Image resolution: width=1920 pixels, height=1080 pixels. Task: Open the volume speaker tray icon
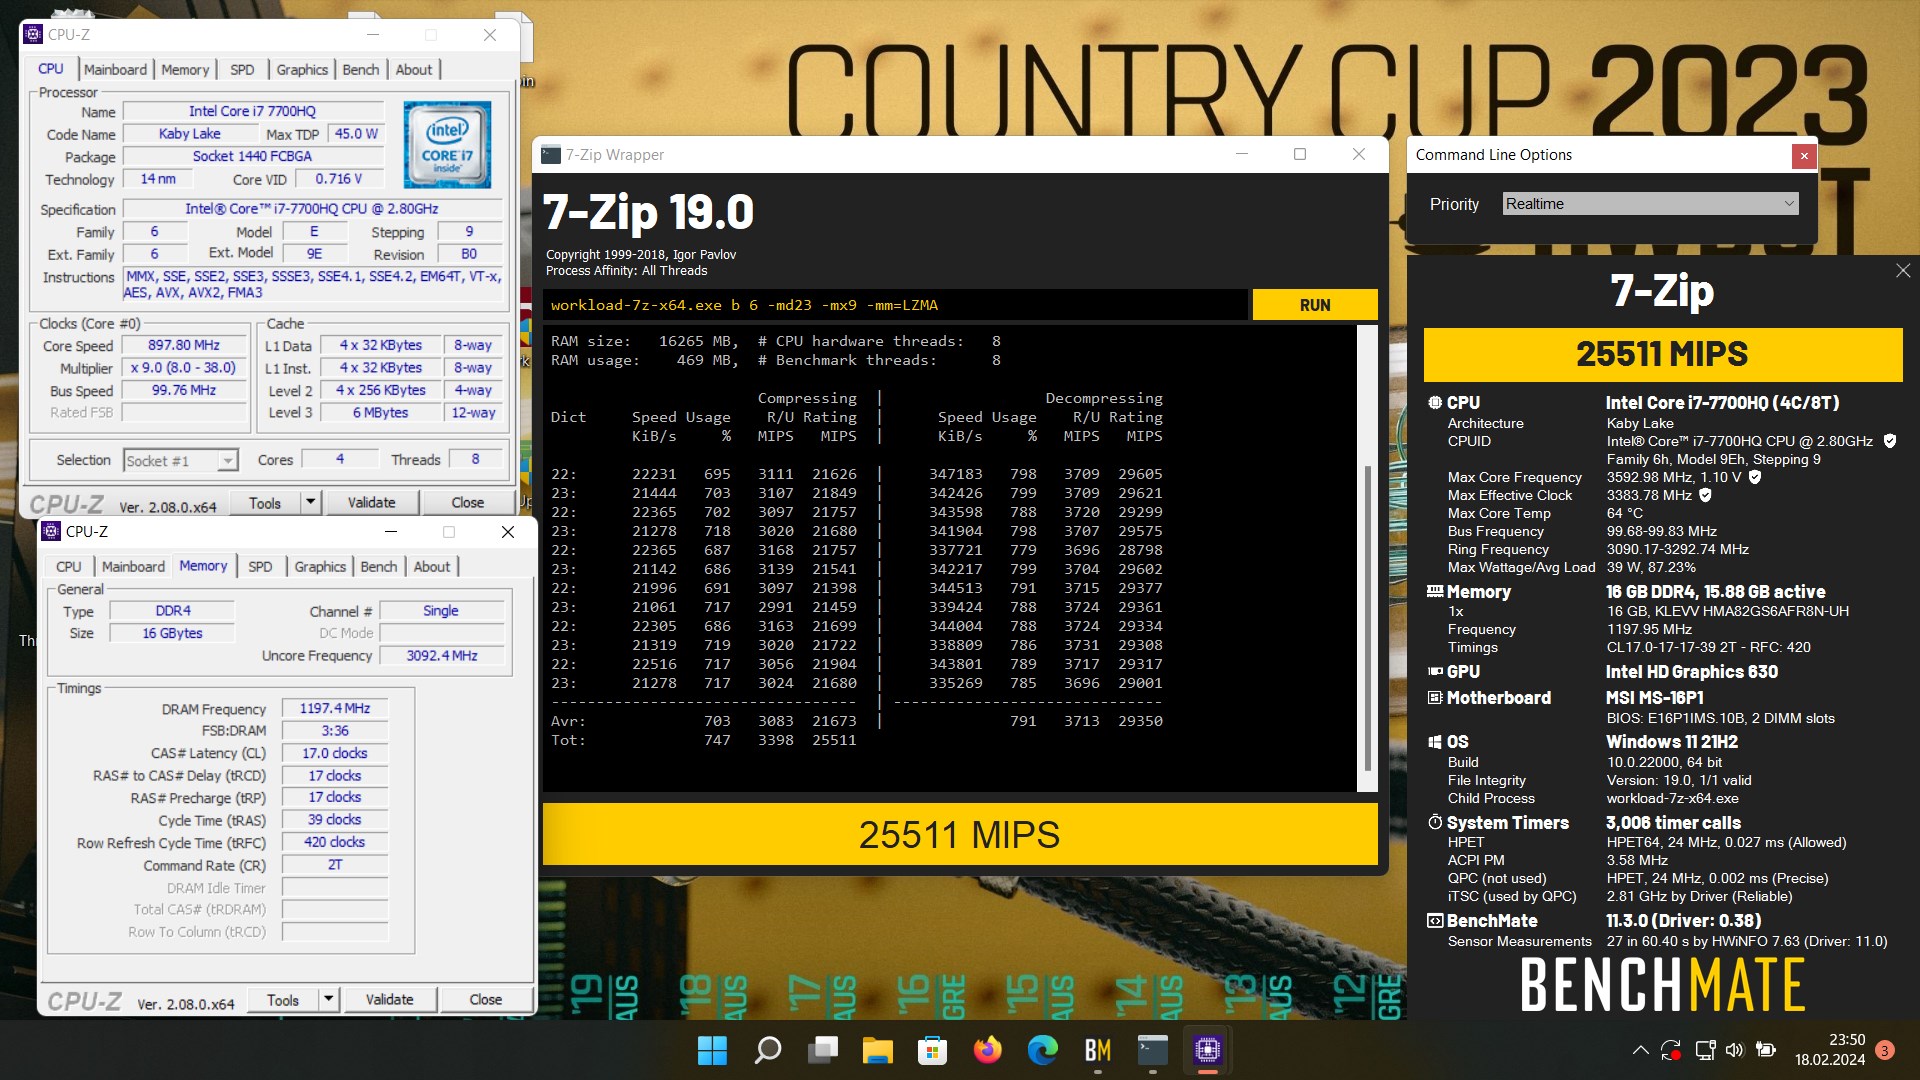tap(1734, 1050)
